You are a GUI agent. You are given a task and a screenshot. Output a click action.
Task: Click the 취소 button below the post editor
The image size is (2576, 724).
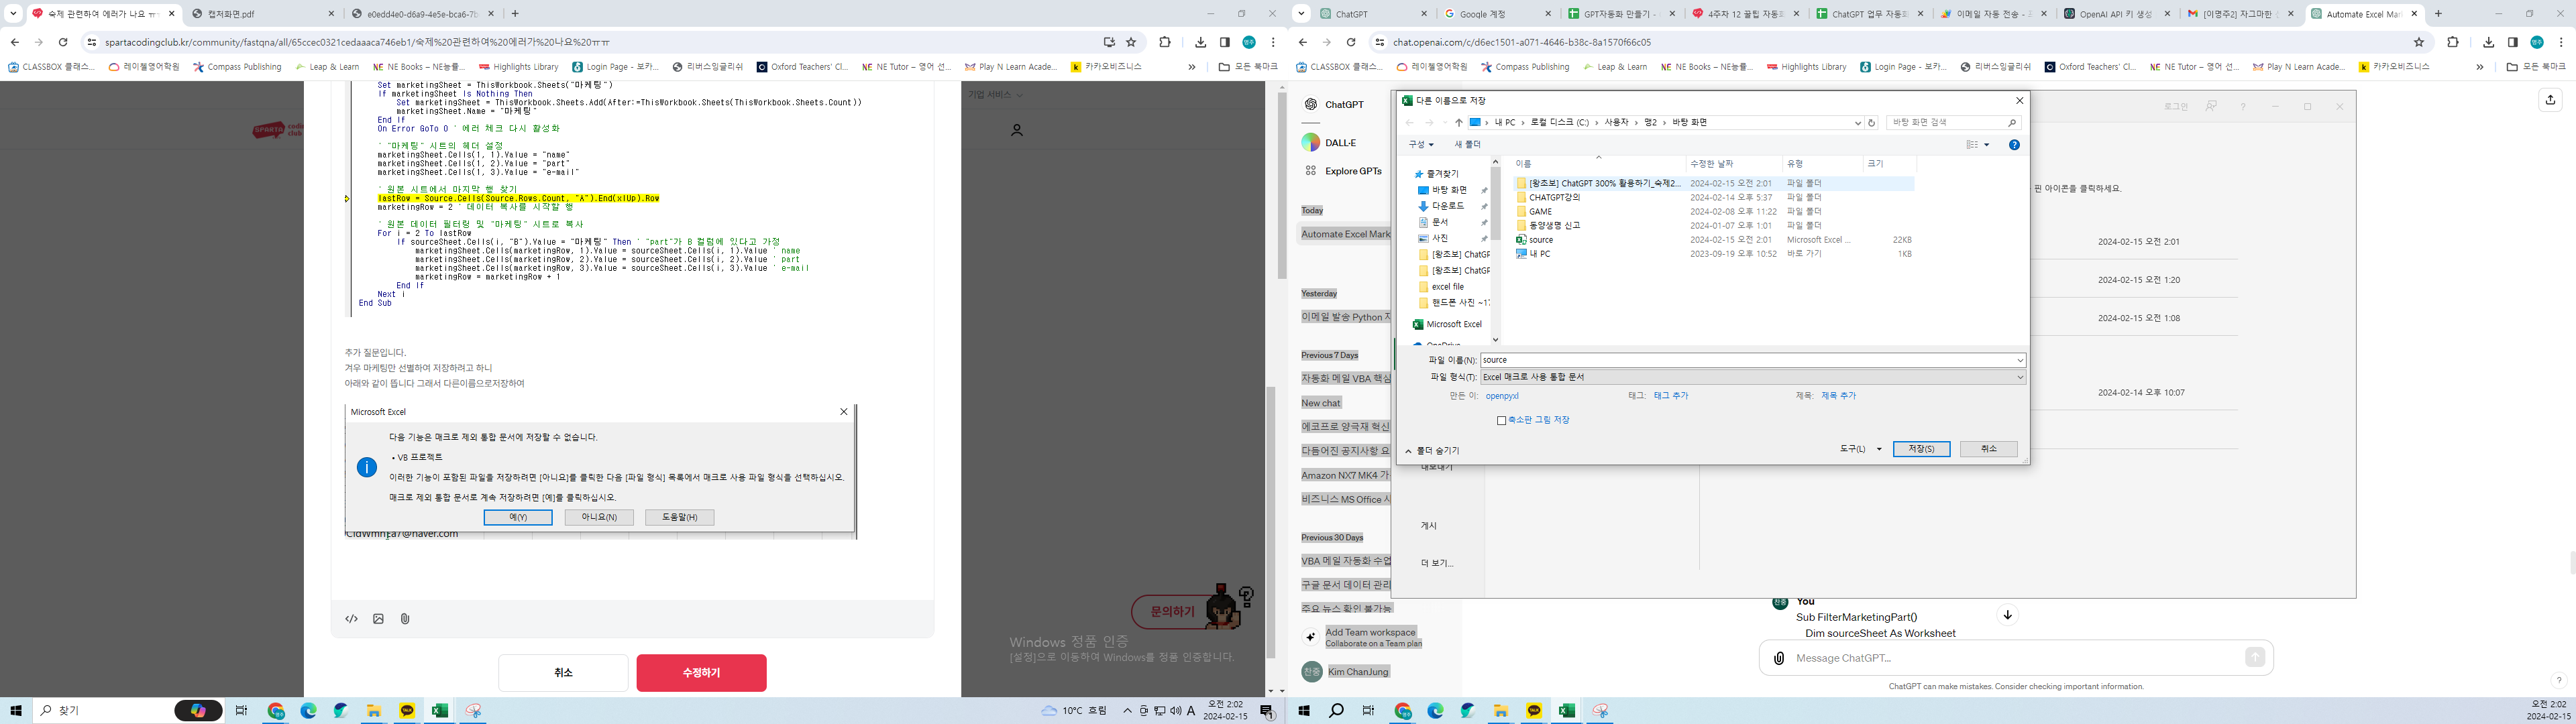[x=564, y=673]
